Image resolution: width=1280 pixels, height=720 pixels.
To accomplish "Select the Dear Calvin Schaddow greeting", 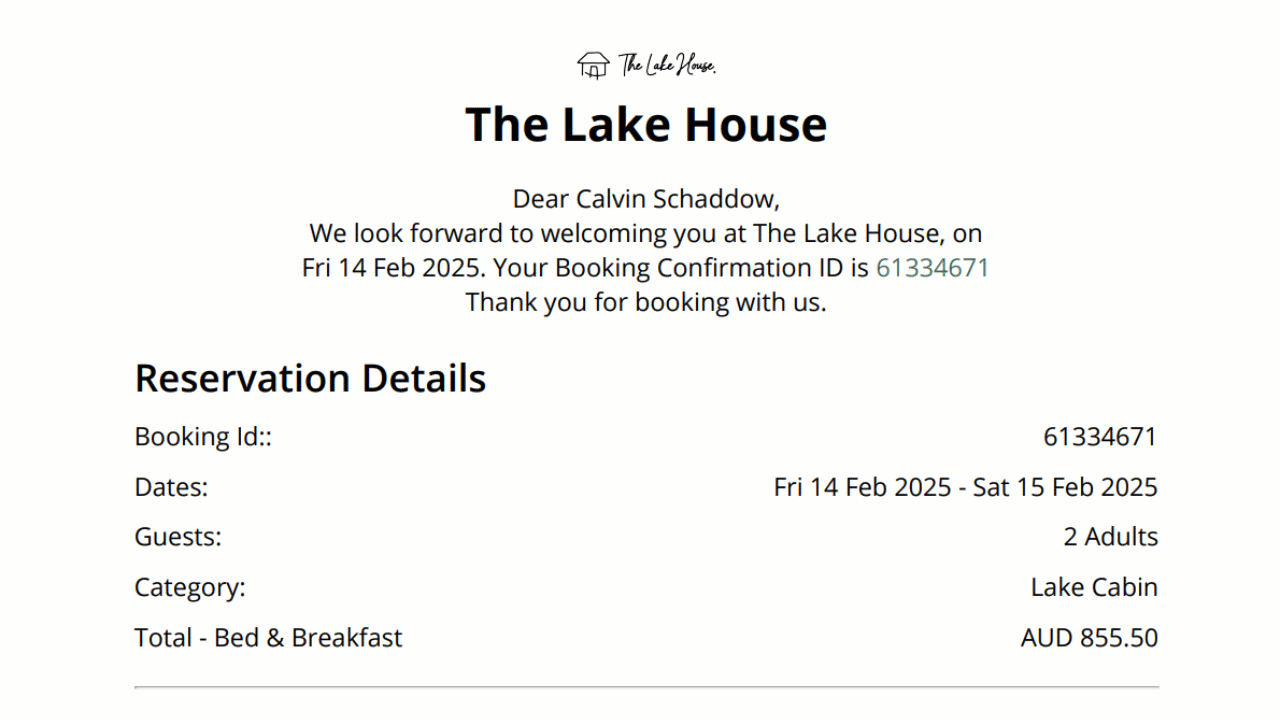I will pos(646,199).
